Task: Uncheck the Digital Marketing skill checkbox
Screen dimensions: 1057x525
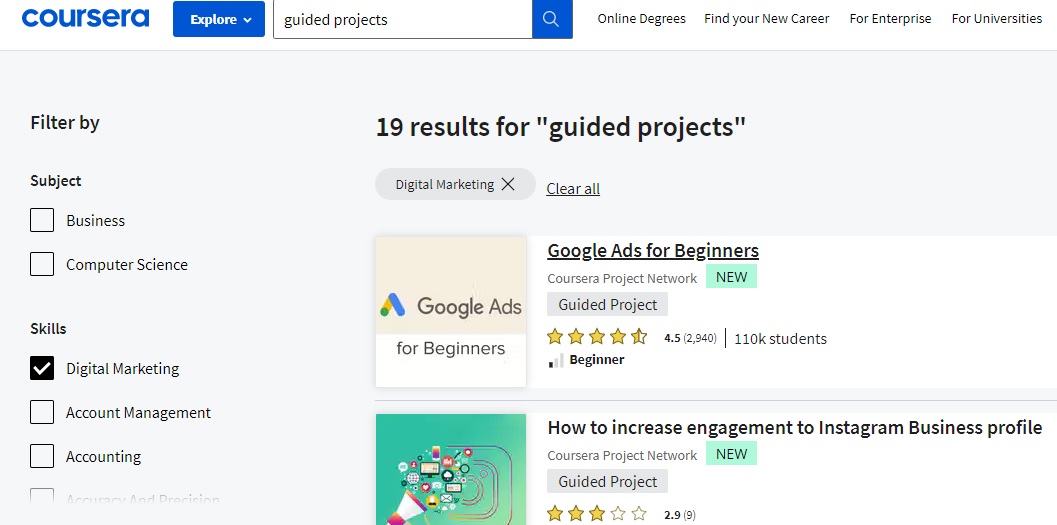Action: (42, 369)
